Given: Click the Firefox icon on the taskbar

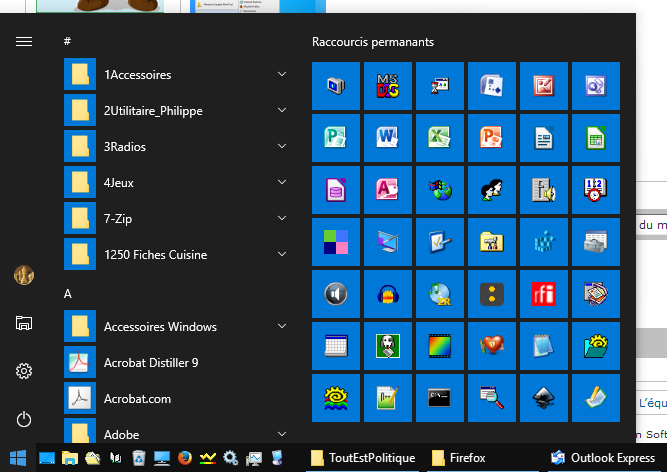Looking at the screenshot, I should click(184, 458).
